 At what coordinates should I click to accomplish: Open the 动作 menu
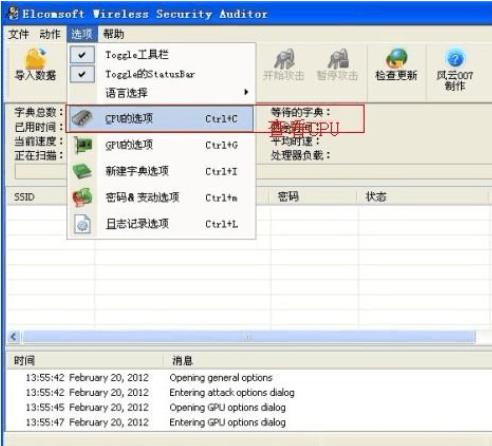50,34
